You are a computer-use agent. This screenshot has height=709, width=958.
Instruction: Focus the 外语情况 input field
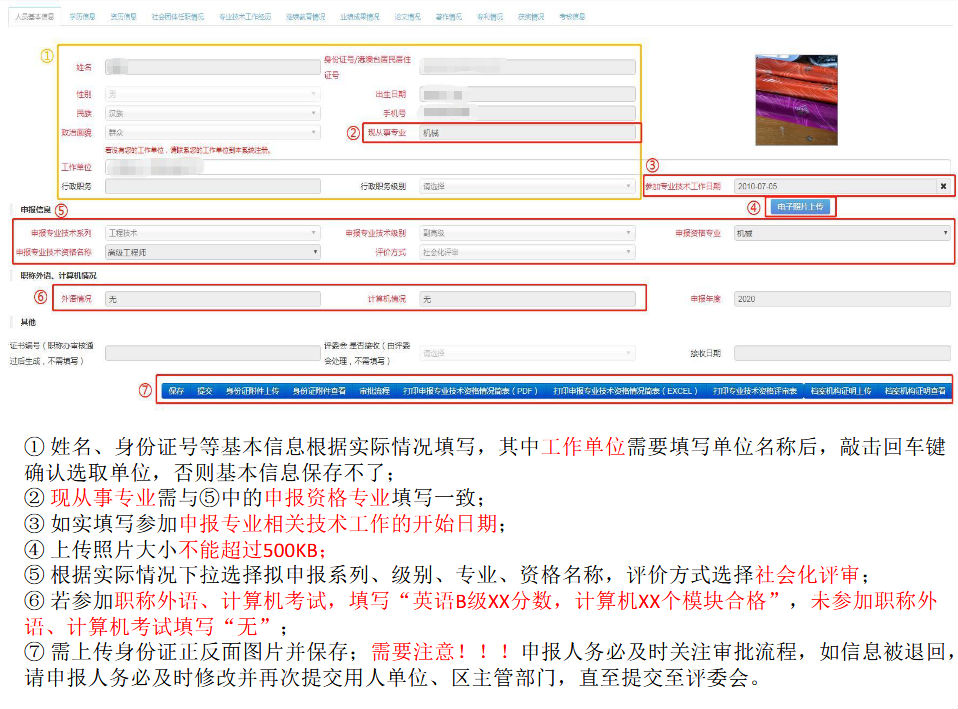coord(213,299)
